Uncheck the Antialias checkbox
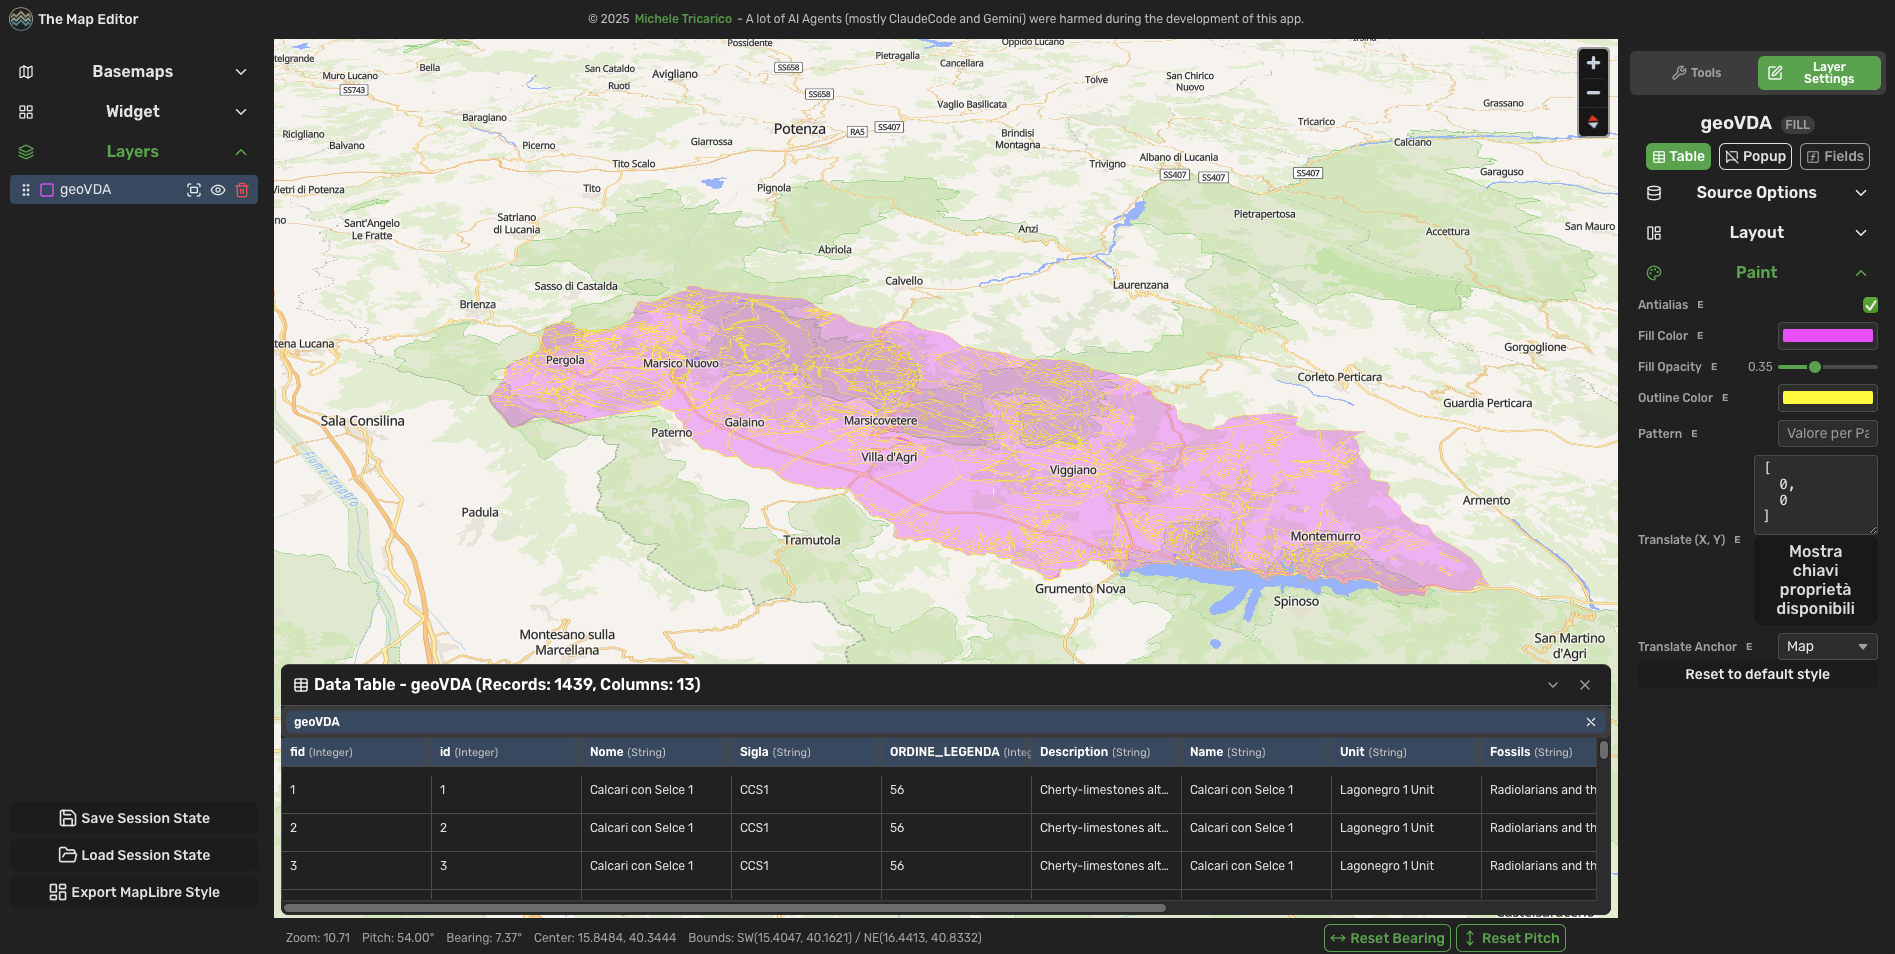Viewport: 1895px width, 954px height. click(1870, 305)
